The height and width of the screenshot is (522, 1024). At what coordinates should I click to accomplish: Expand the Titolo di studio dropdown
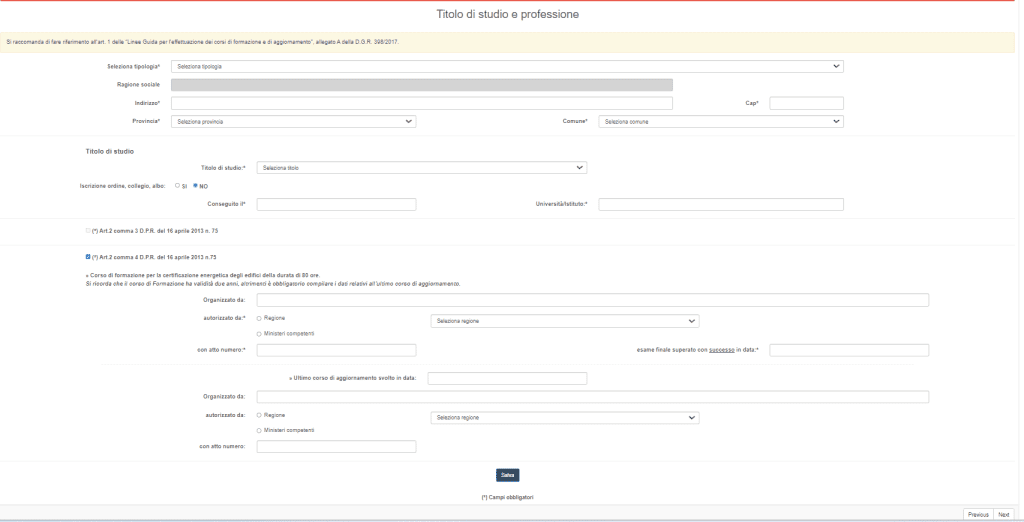[421, 168]
